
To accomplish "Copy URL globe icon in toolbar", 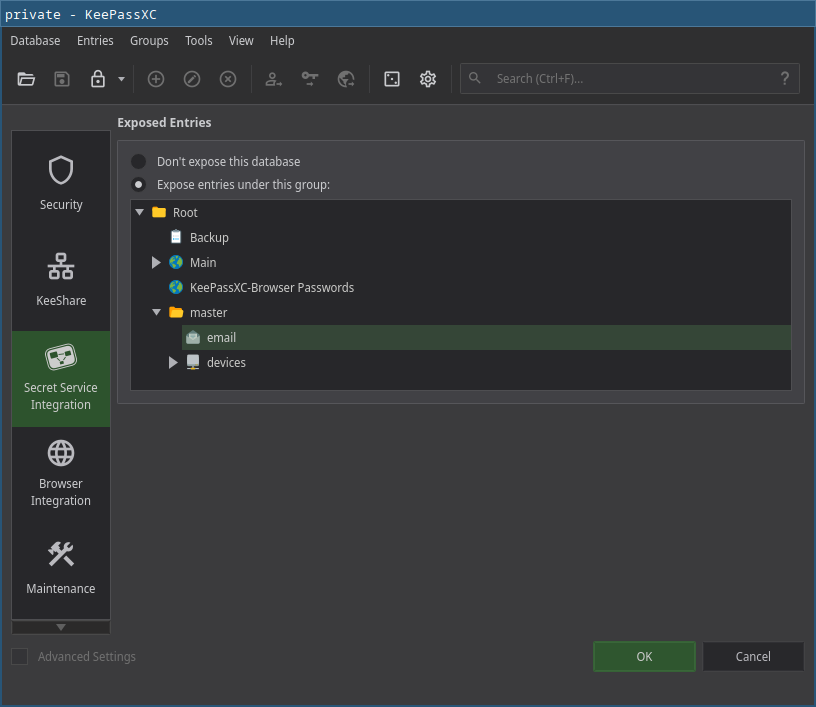I will click(346, 79).
